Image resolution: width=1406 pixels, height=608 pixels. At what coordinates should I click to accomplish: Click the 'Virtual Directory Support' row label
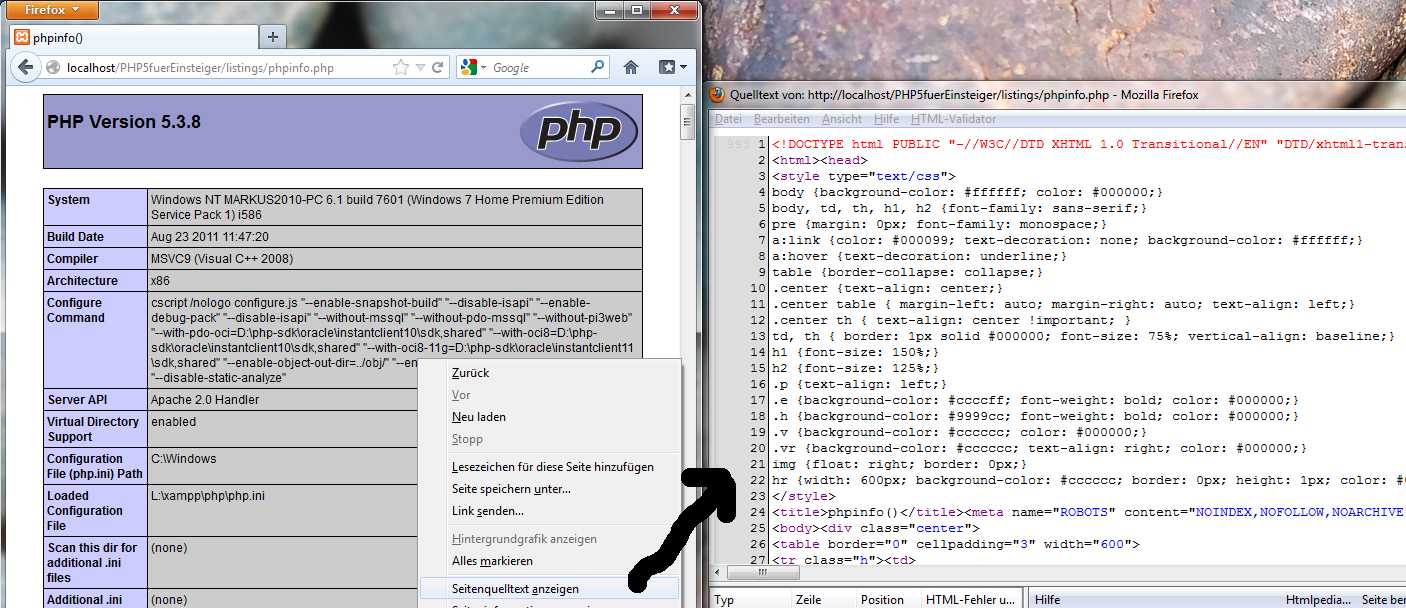93,429
